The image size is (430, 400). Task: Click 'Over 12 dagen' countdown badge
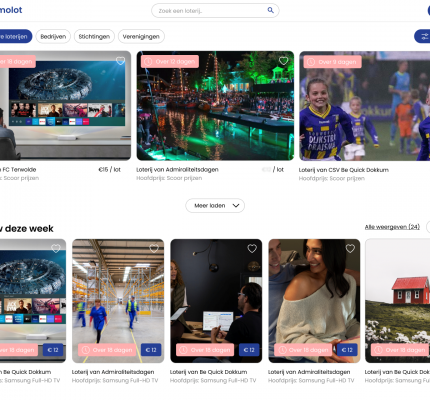tap(170, 62)
